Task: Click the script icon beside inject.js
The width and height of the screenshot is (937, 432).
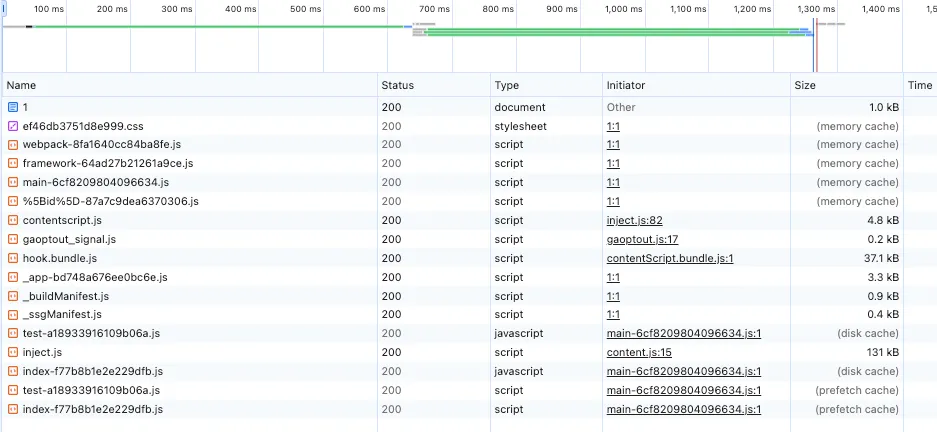Action: (x=13, y=352)
